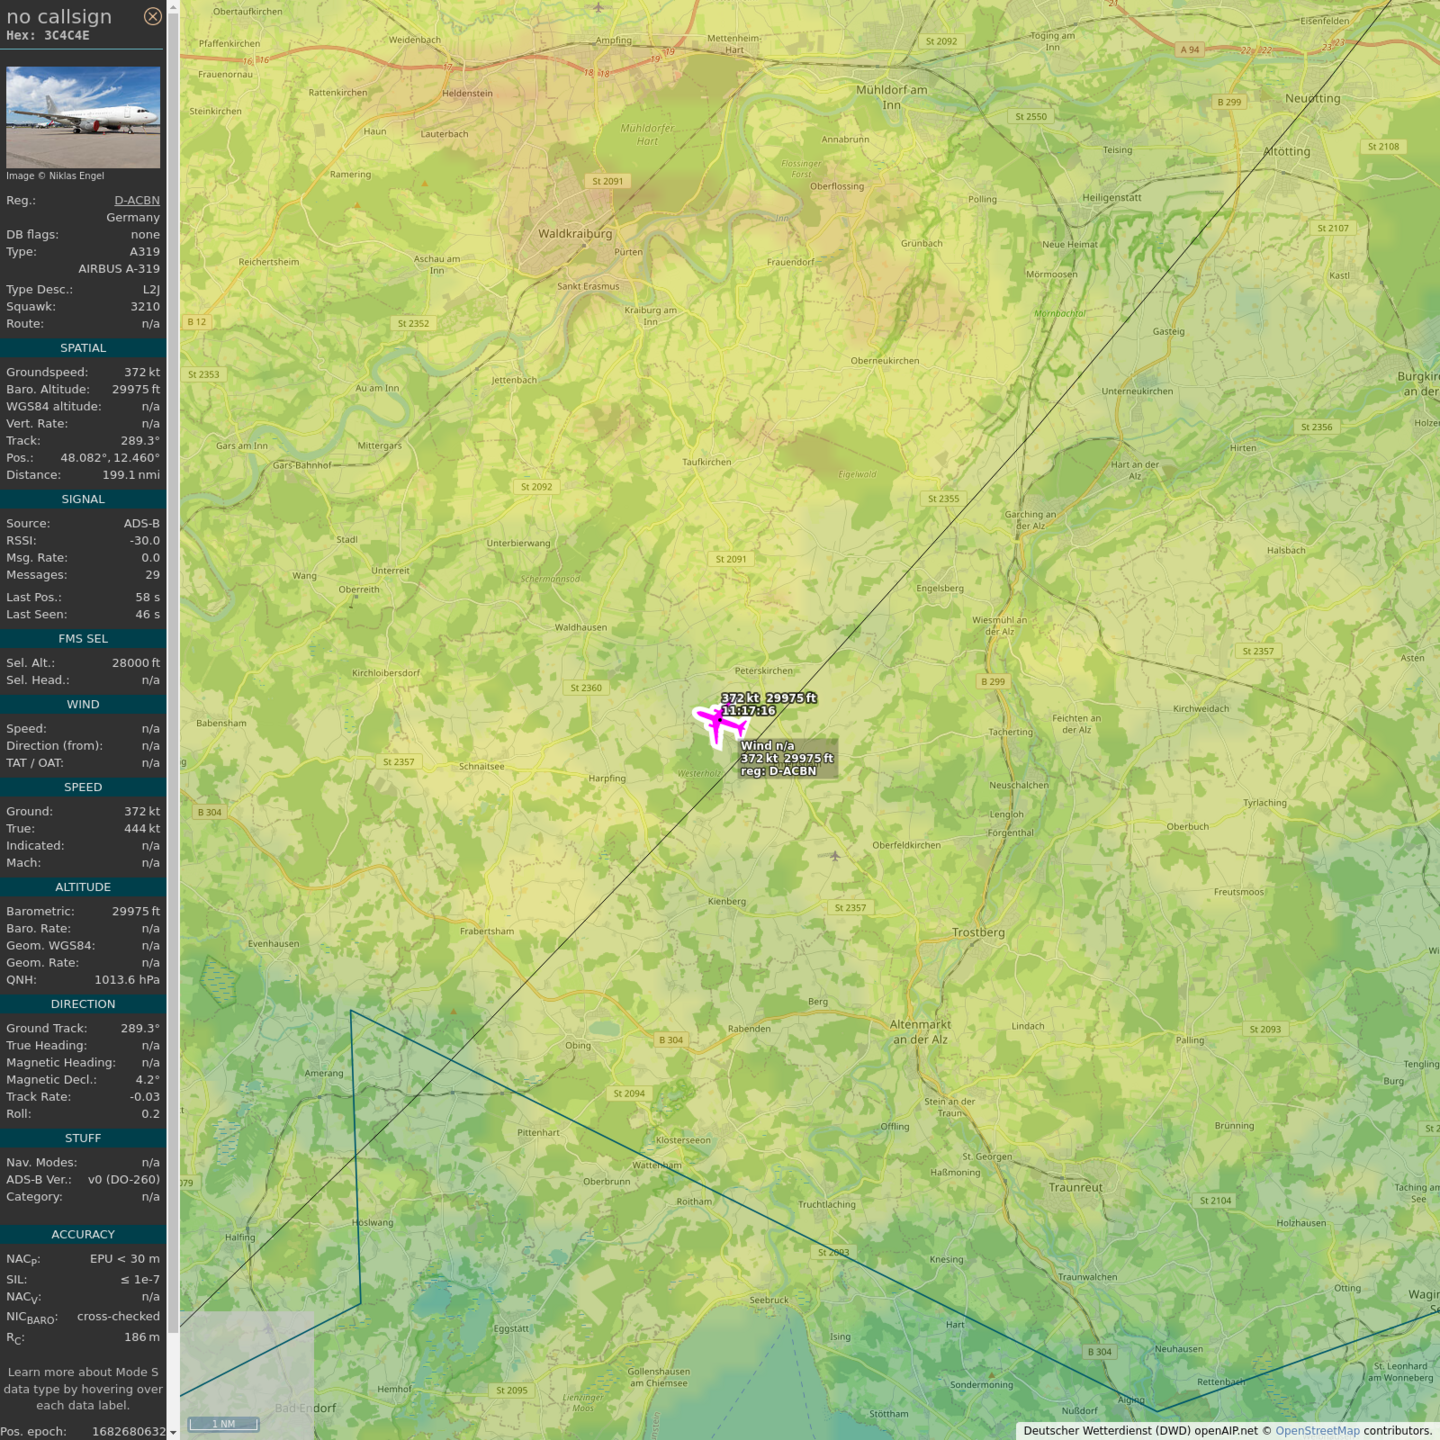Click the Hex: 3C4C4E identifier text
This screenshot has height=1440, width=1440.
48,35
